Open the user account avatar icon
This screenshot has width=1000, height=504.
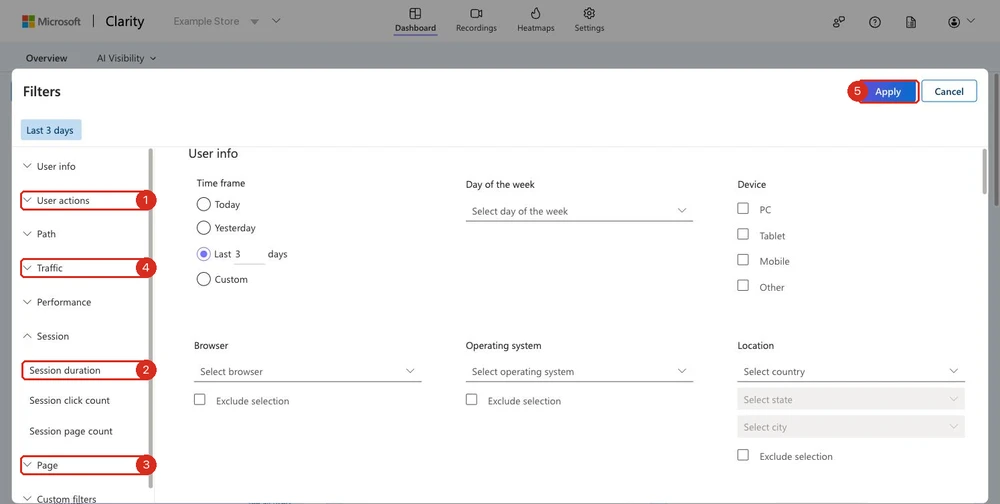tap(954, 22)
